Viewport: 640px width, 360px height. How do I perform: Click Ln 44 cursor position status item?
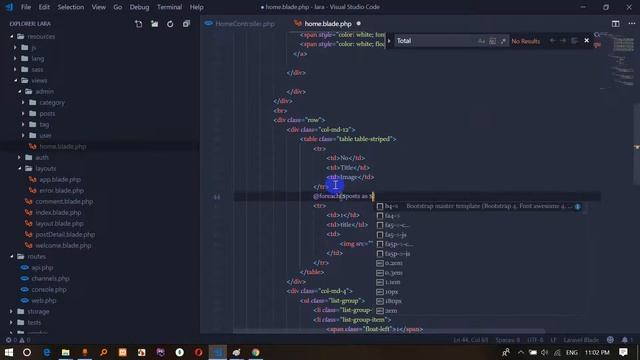[471, 340]
